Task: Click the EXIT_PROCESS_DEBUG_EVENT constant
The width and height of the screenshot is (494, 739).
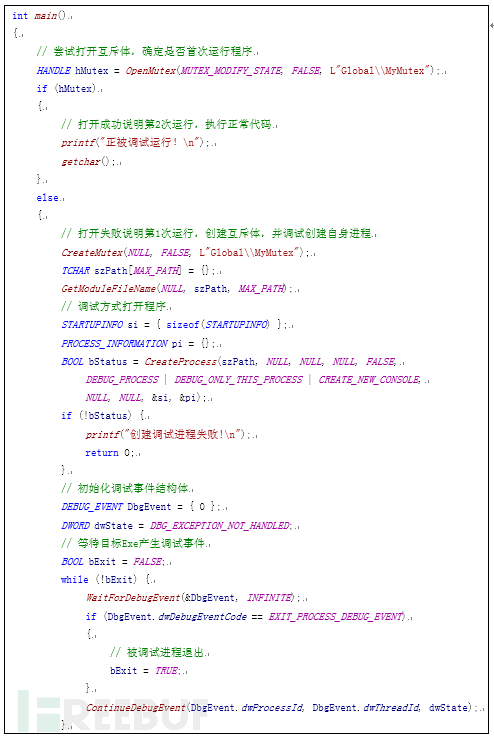Action: click(337, 616)
